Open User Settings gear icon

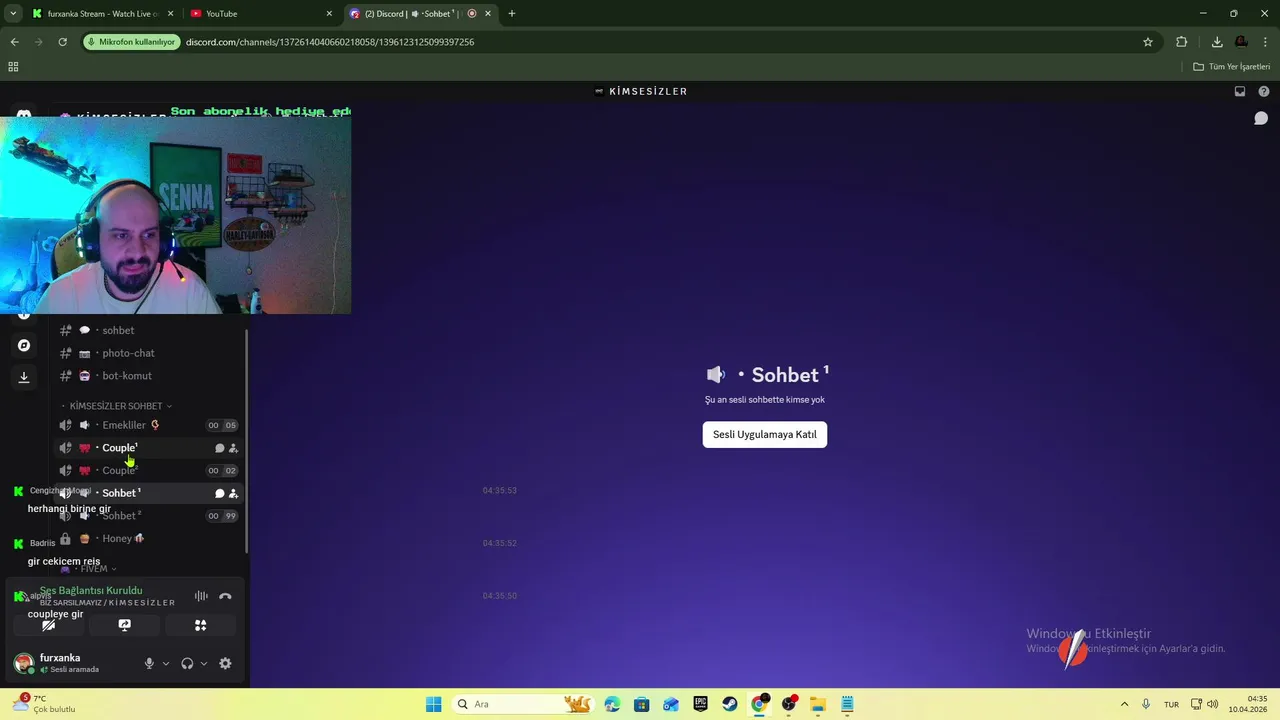click(x=225, y=663)
